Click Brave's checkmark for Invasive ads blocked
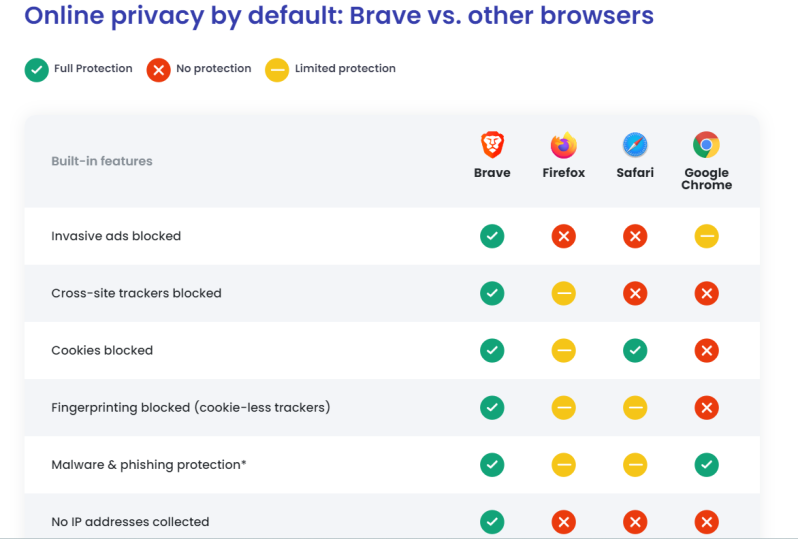Viewport: 798px width, 539px height. click(492, 236)
